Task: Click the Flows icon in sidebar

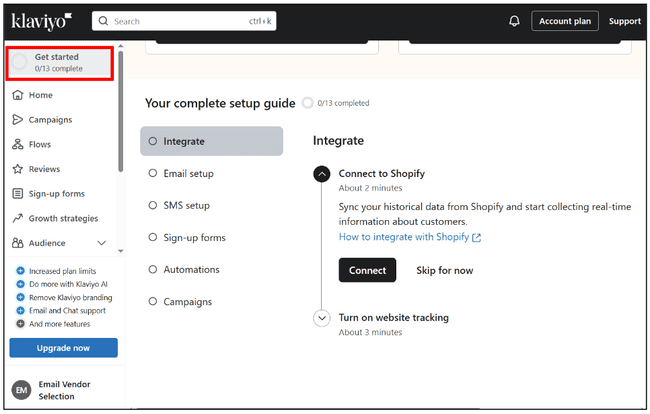Action: pos(18,144)
